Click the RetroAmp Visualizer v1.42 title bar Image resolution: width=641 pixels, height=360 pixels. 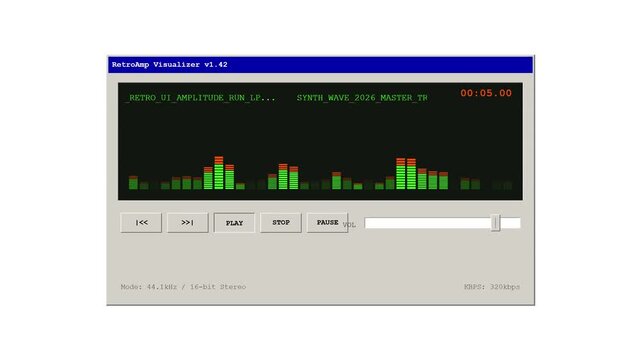click(320, 65)
